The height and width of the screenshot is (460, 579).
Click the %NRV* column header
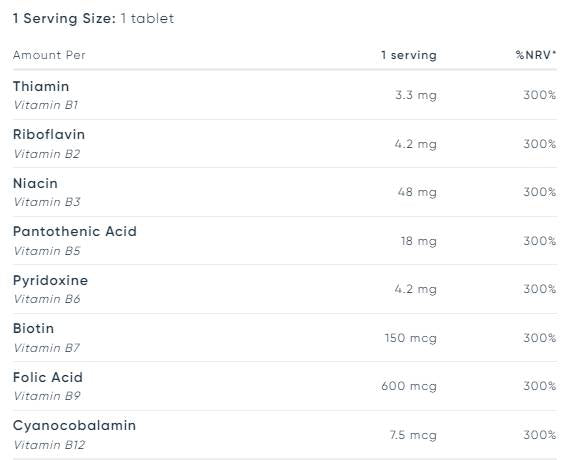[x=536, y=55]
